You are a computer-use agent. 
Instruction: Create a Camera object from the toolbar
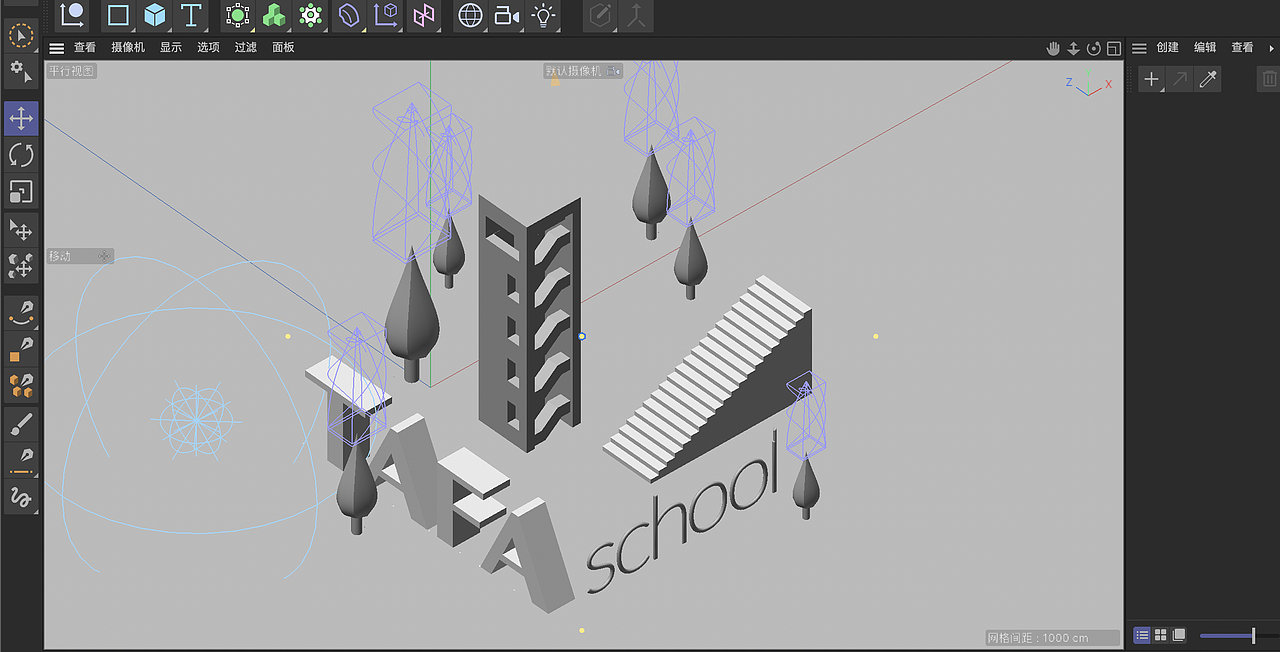point(506,15)
